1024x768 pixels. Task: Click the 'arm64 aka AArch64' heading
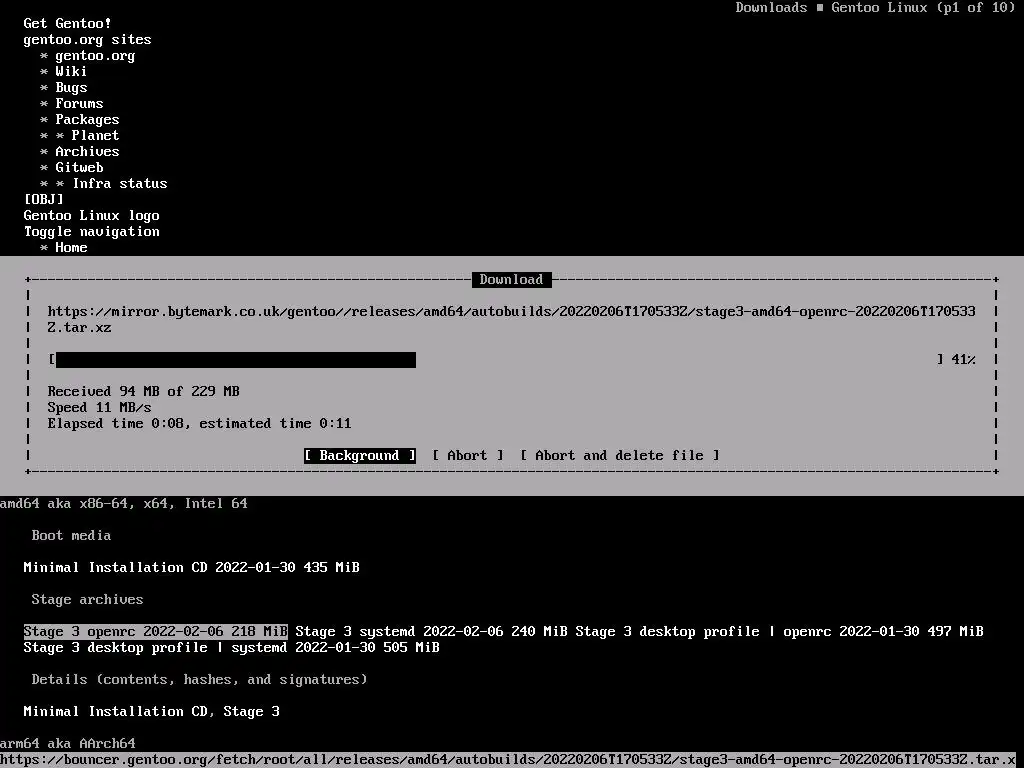pos(68,743)
